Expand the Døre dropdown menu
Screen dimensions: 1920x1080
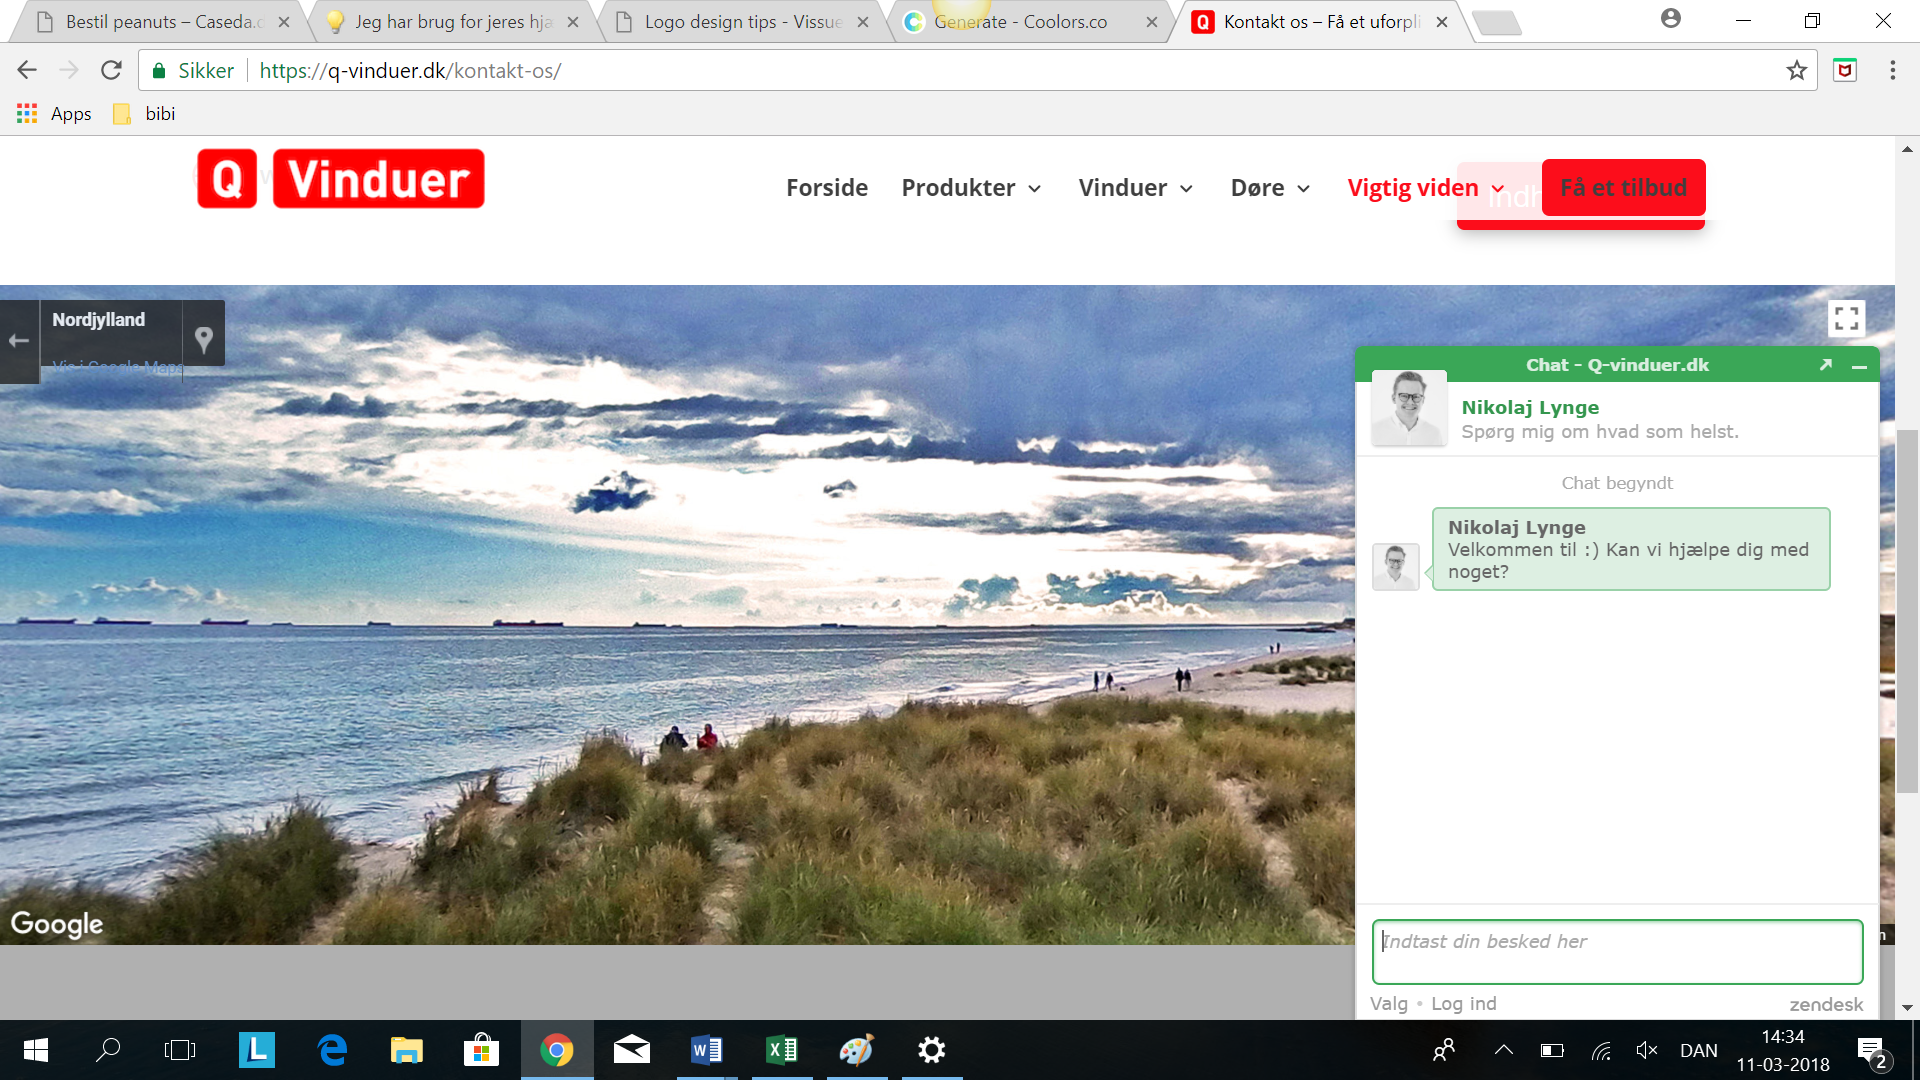(x=1270, y=188)
